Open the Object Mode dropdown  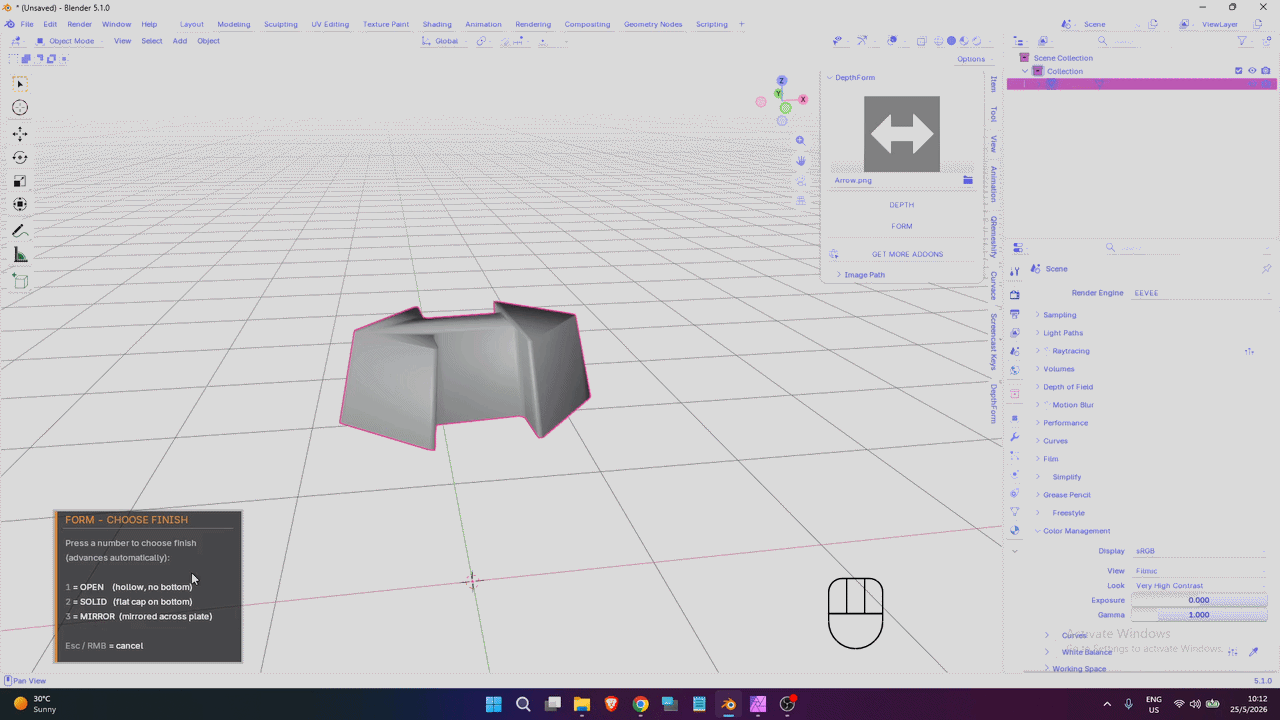[66, 41]
